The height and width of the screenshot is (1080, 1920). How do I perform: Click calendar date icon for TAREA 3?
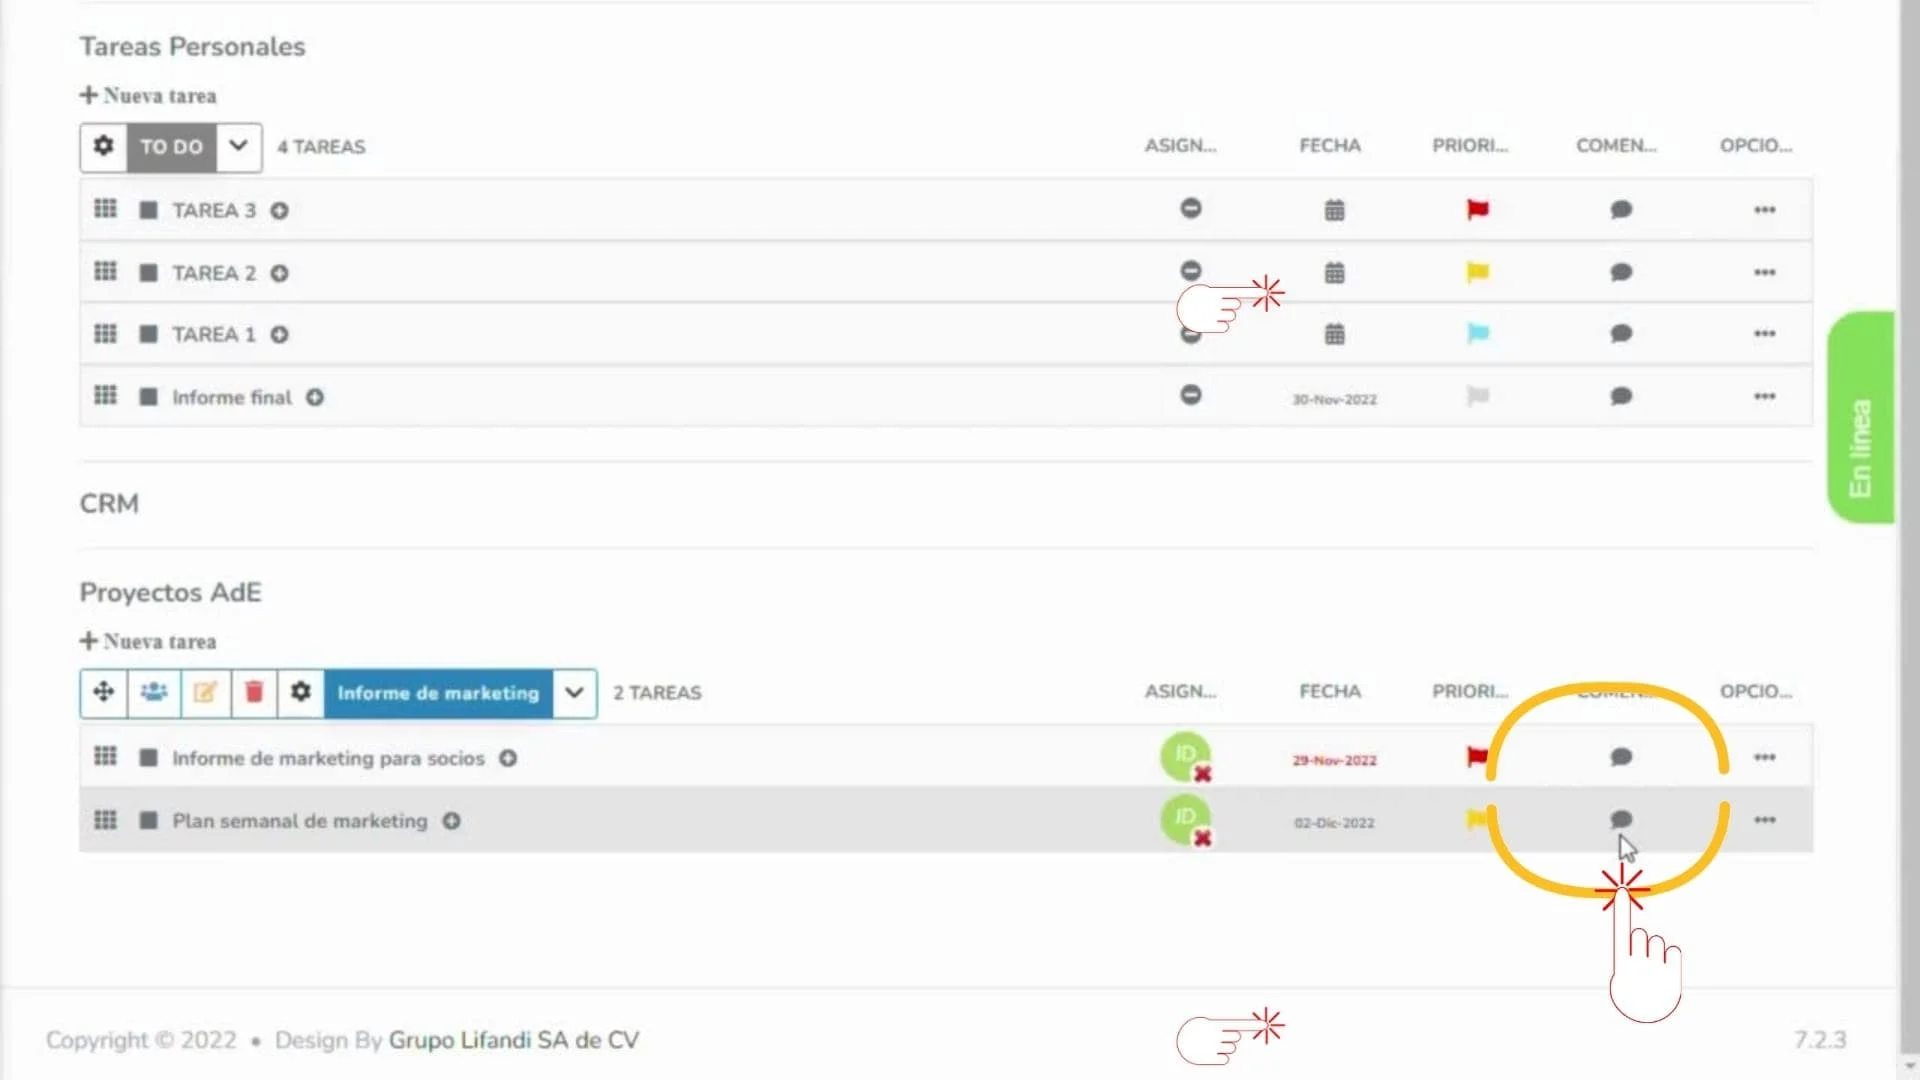pos(1334,210)
